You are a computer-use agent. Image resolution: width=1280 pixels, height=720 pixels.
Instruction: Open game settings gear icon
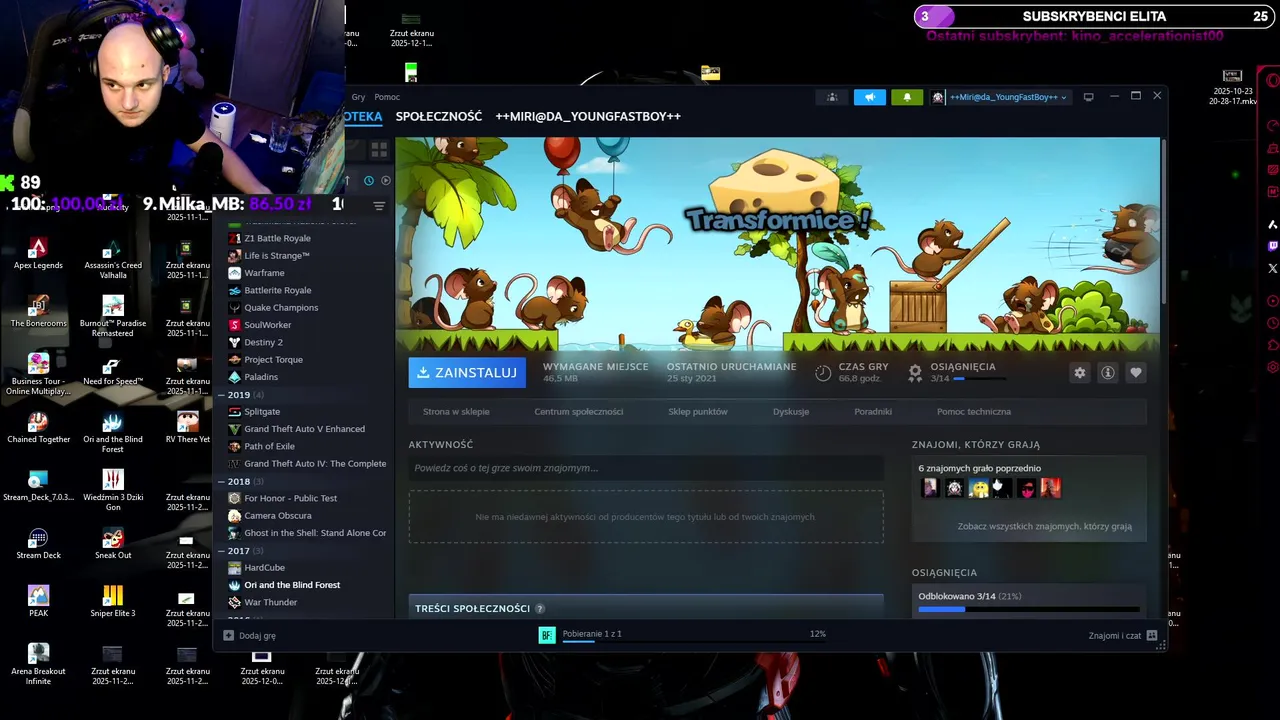click(1080, 372)
